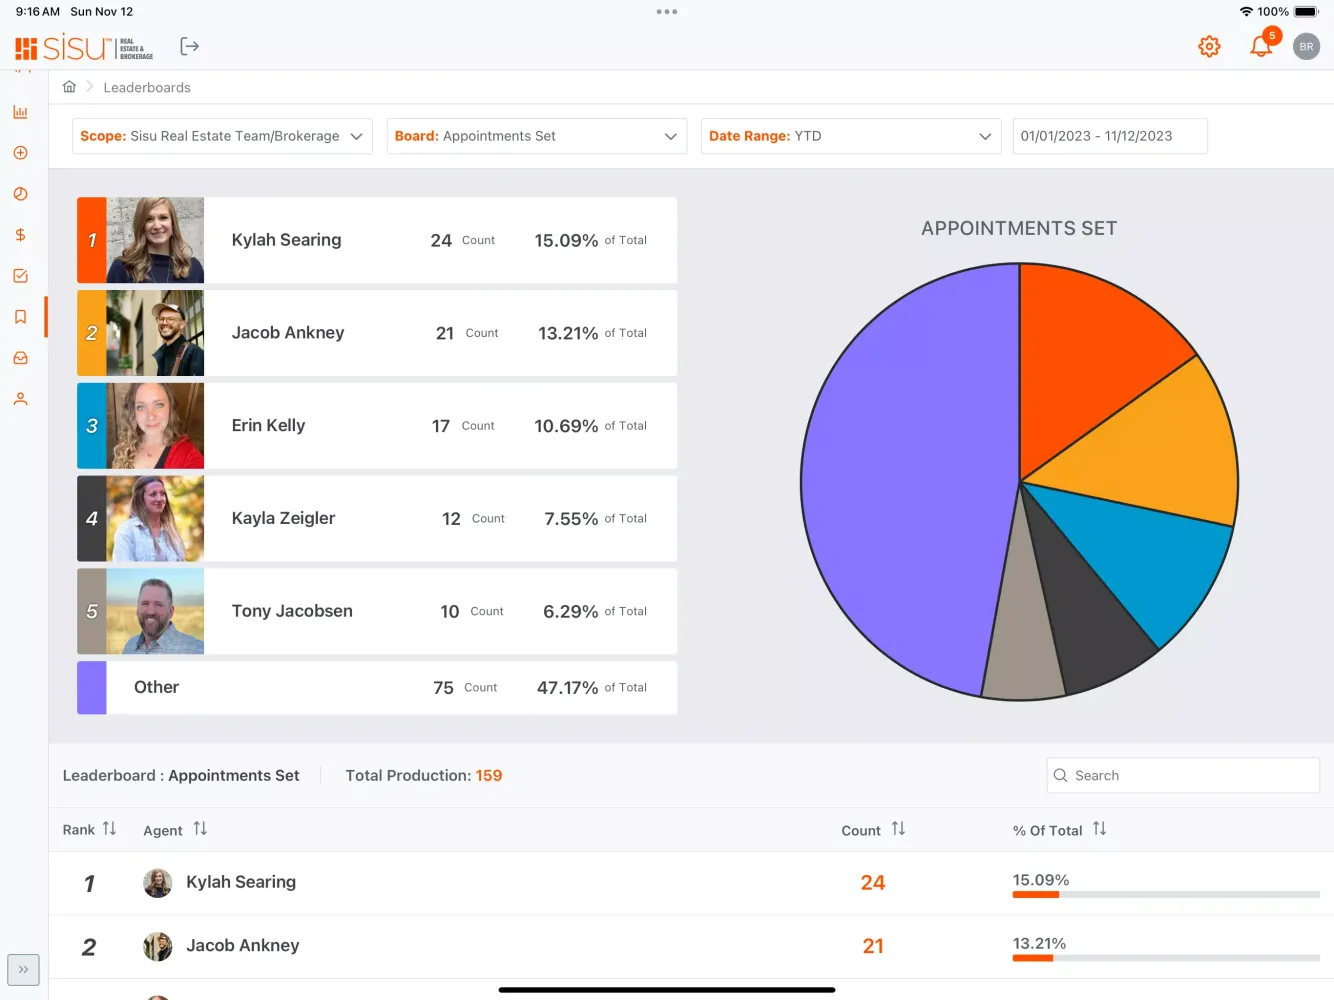Expand the Scope dropdown
Viewport: 1334px width, 1000px height.
222,136
